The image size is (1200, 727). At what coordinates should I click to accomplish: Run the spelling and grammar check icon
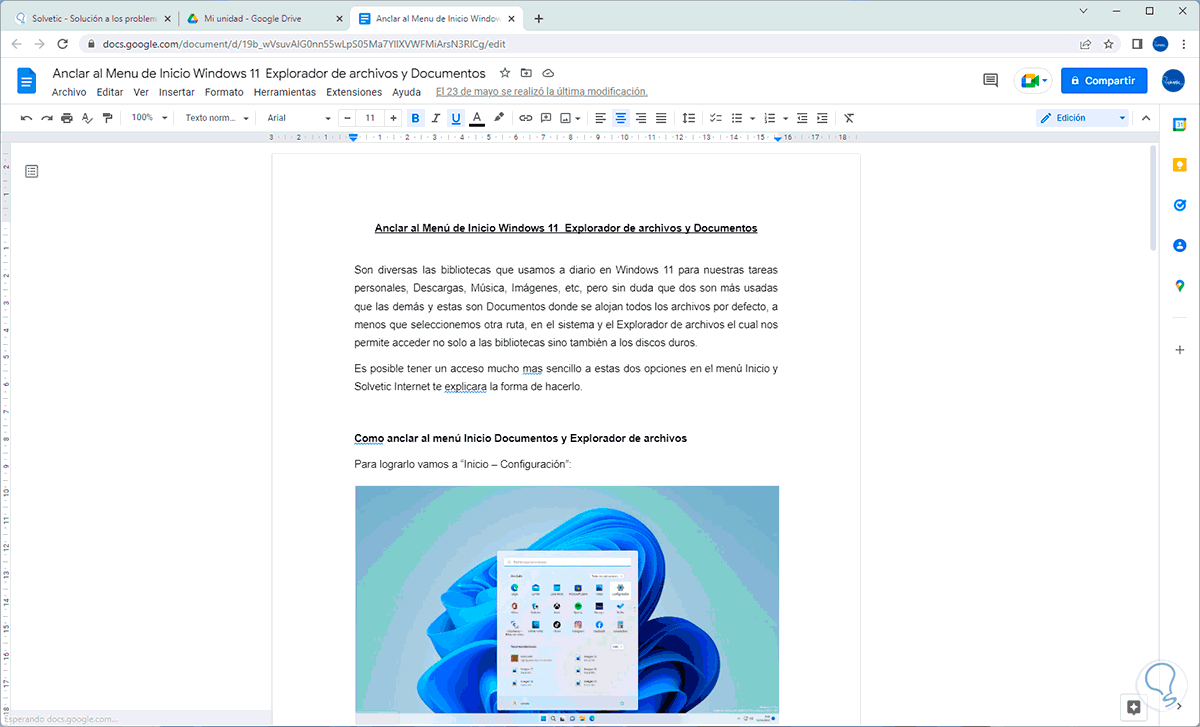(x=87, y=118)
